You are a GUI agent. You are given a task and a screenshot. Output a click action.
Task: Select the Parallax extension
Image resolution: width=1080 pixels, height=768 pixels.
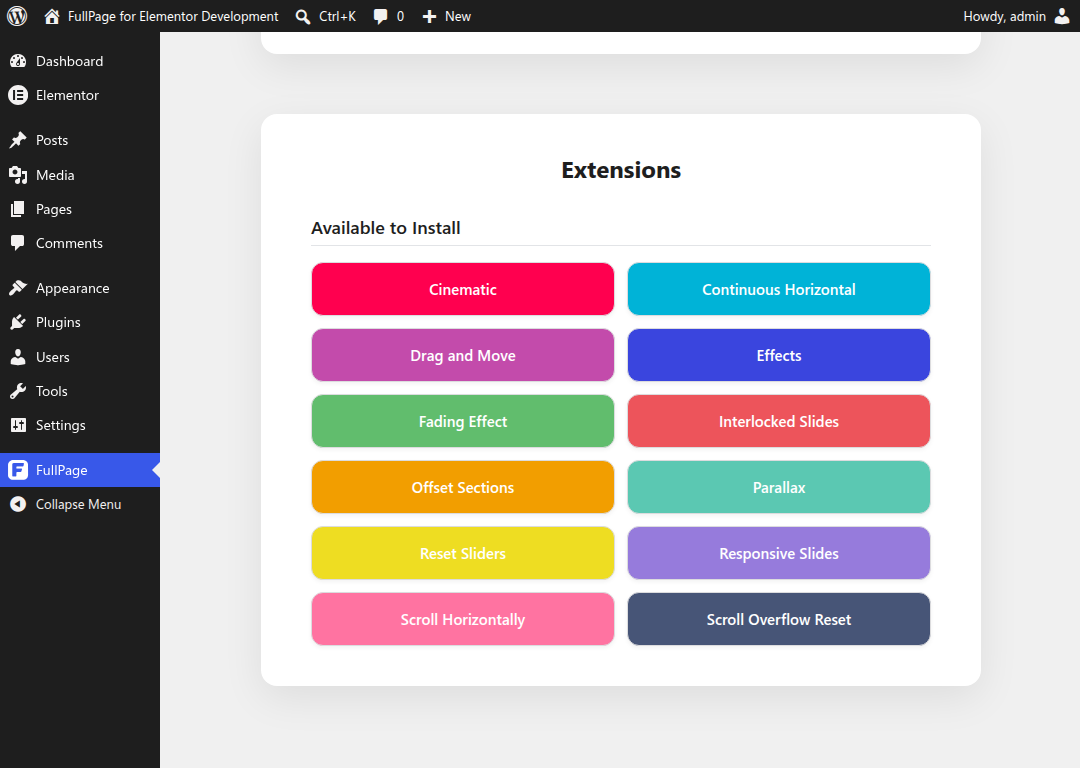pos(779,488)
